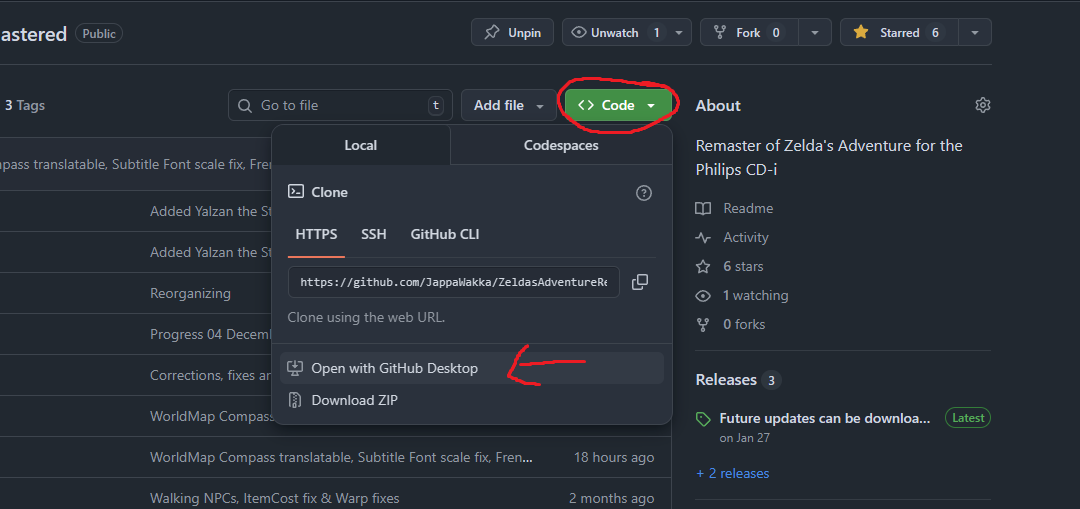Open the 6 stars link
1080x509 pixels.
[x=742, y=266]
